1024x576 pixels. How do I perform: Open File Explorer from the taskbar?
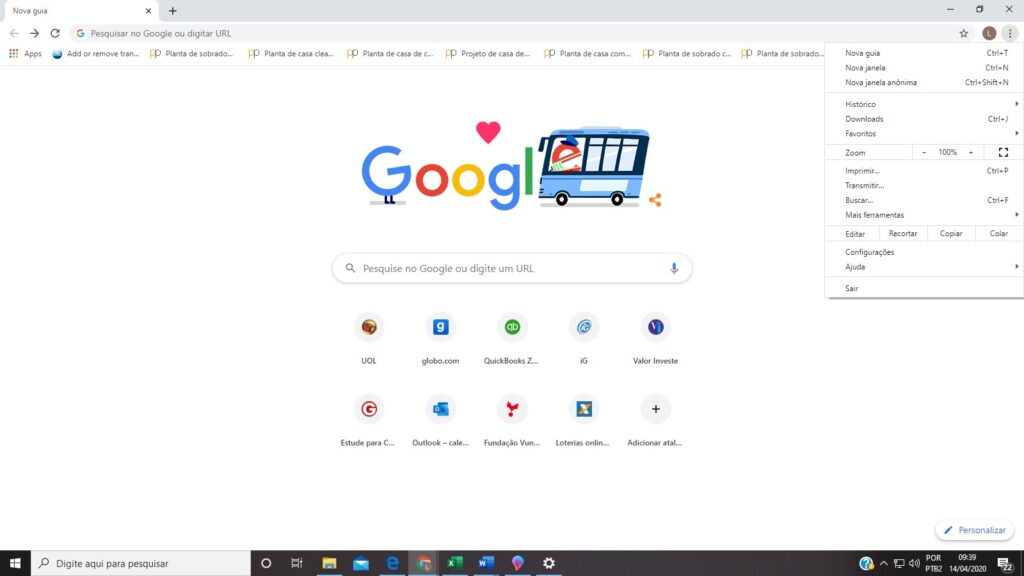329,563
